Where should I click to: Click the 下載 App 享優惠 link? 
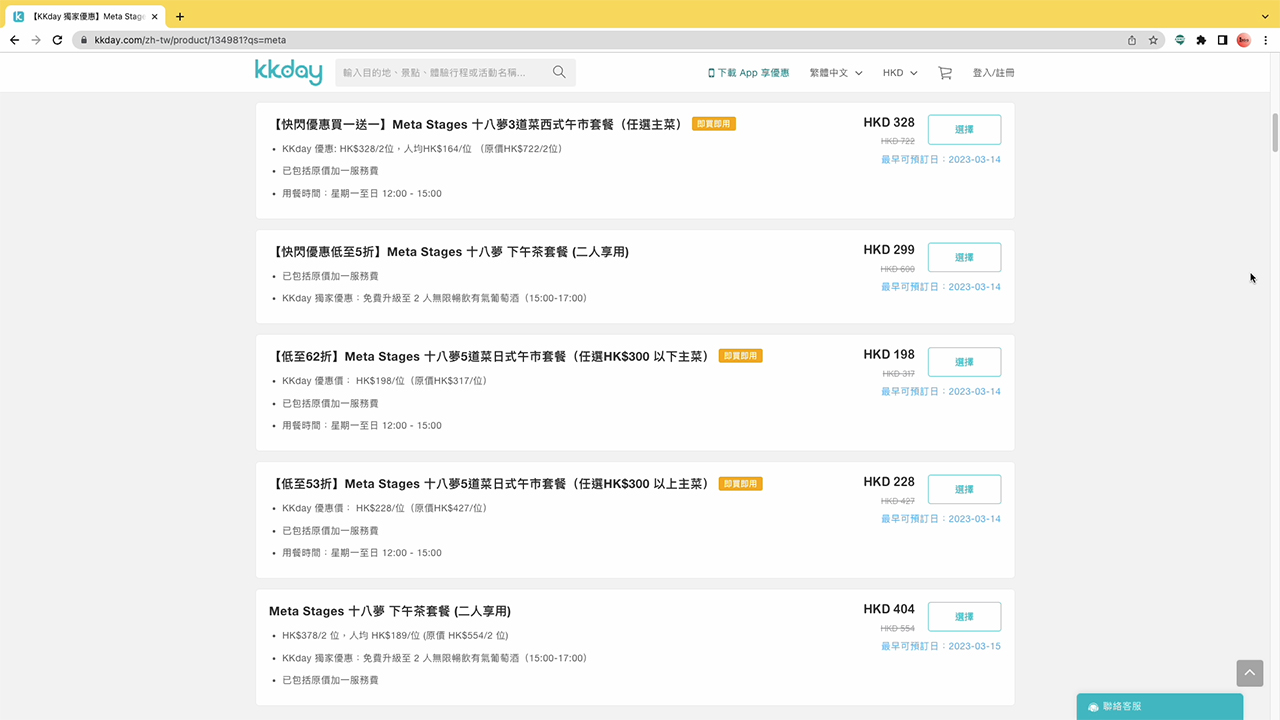pyautogui.click(x=748, y=73)
